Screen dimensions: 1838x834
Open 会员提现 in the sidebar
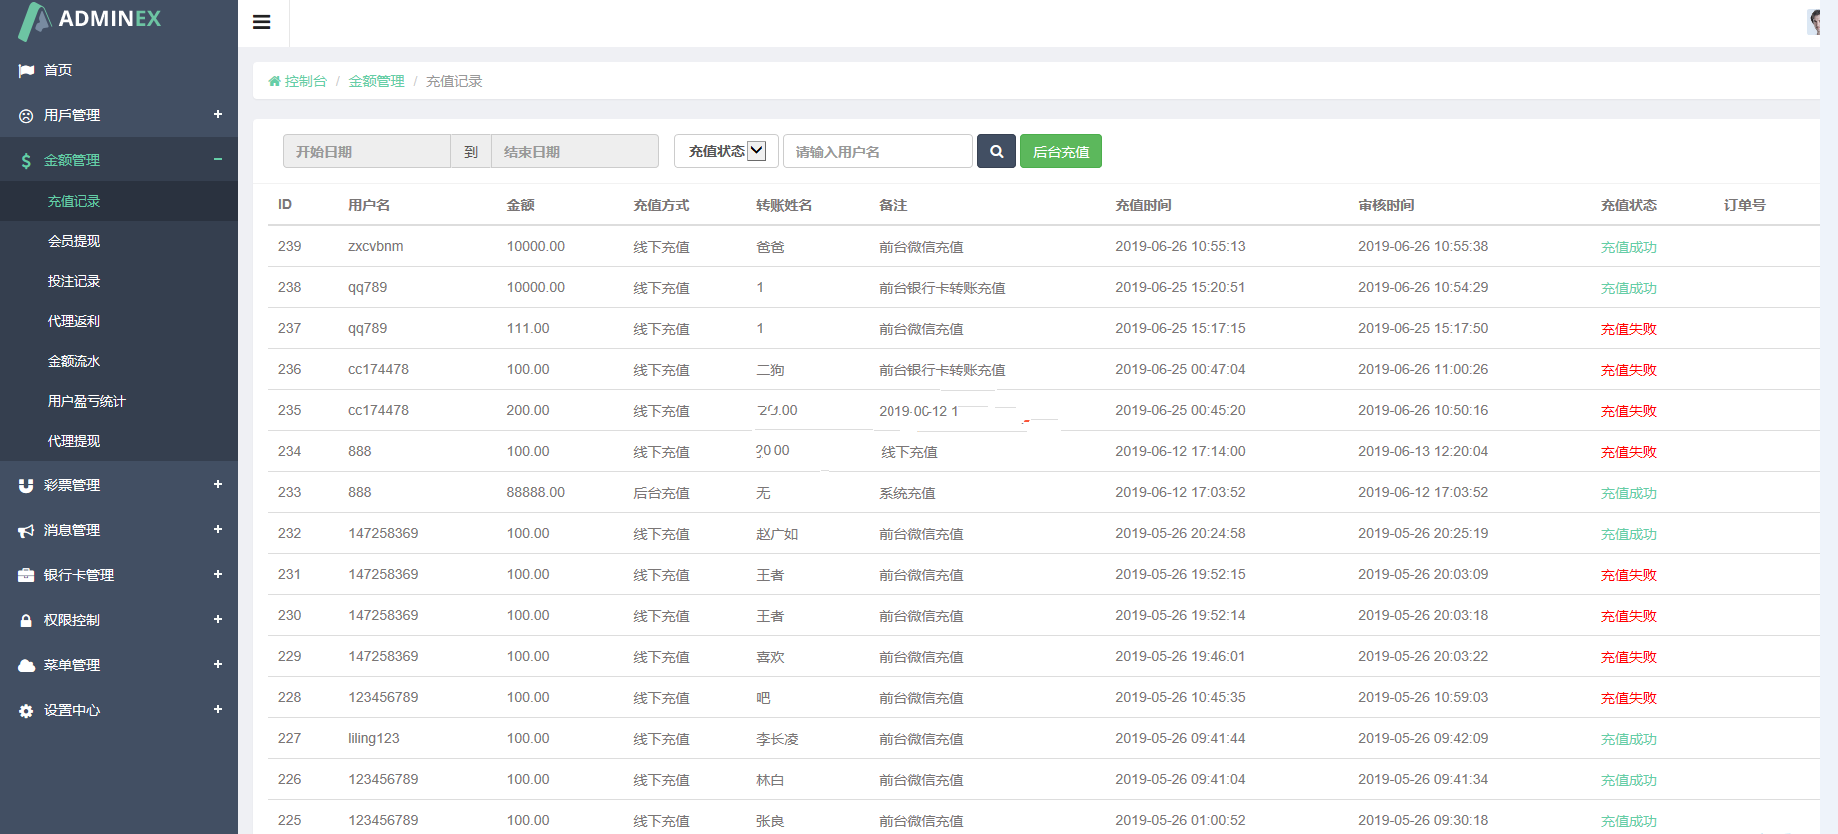coord(74,241)
